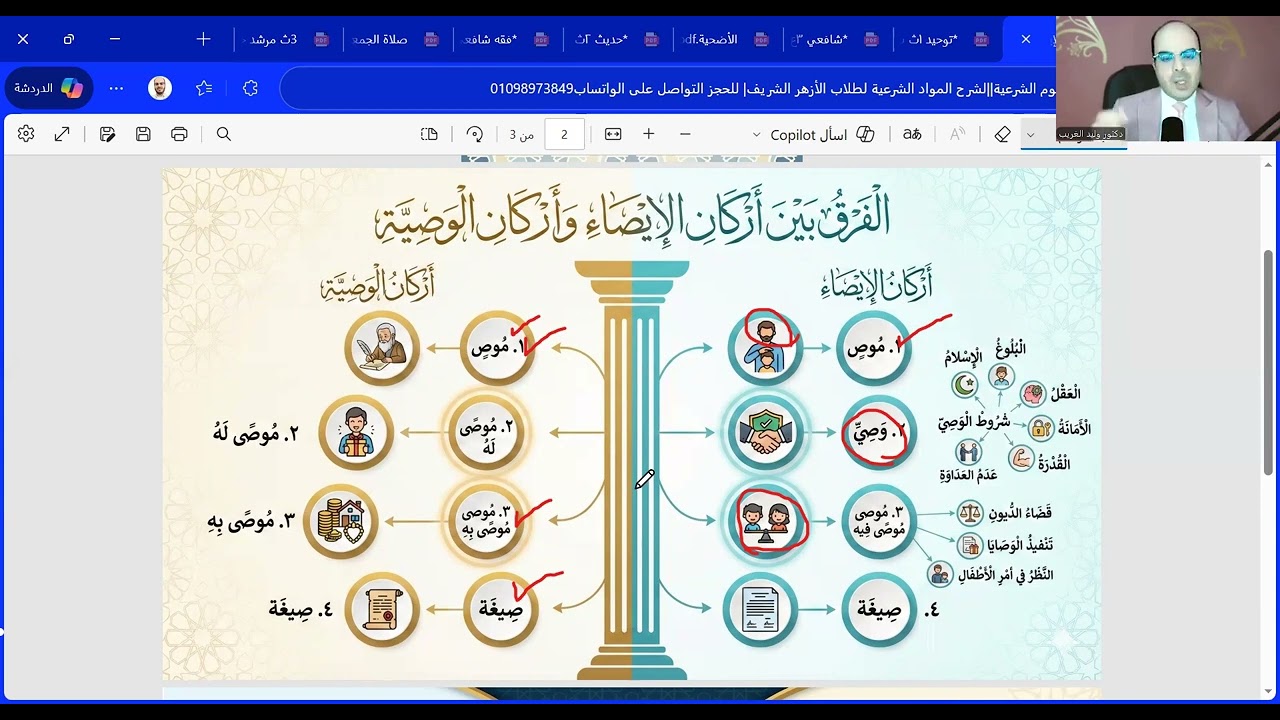The width and height of the screenshot is (1280, 720).
Task: Click the man holding gift icon
Action: point(356,433)
